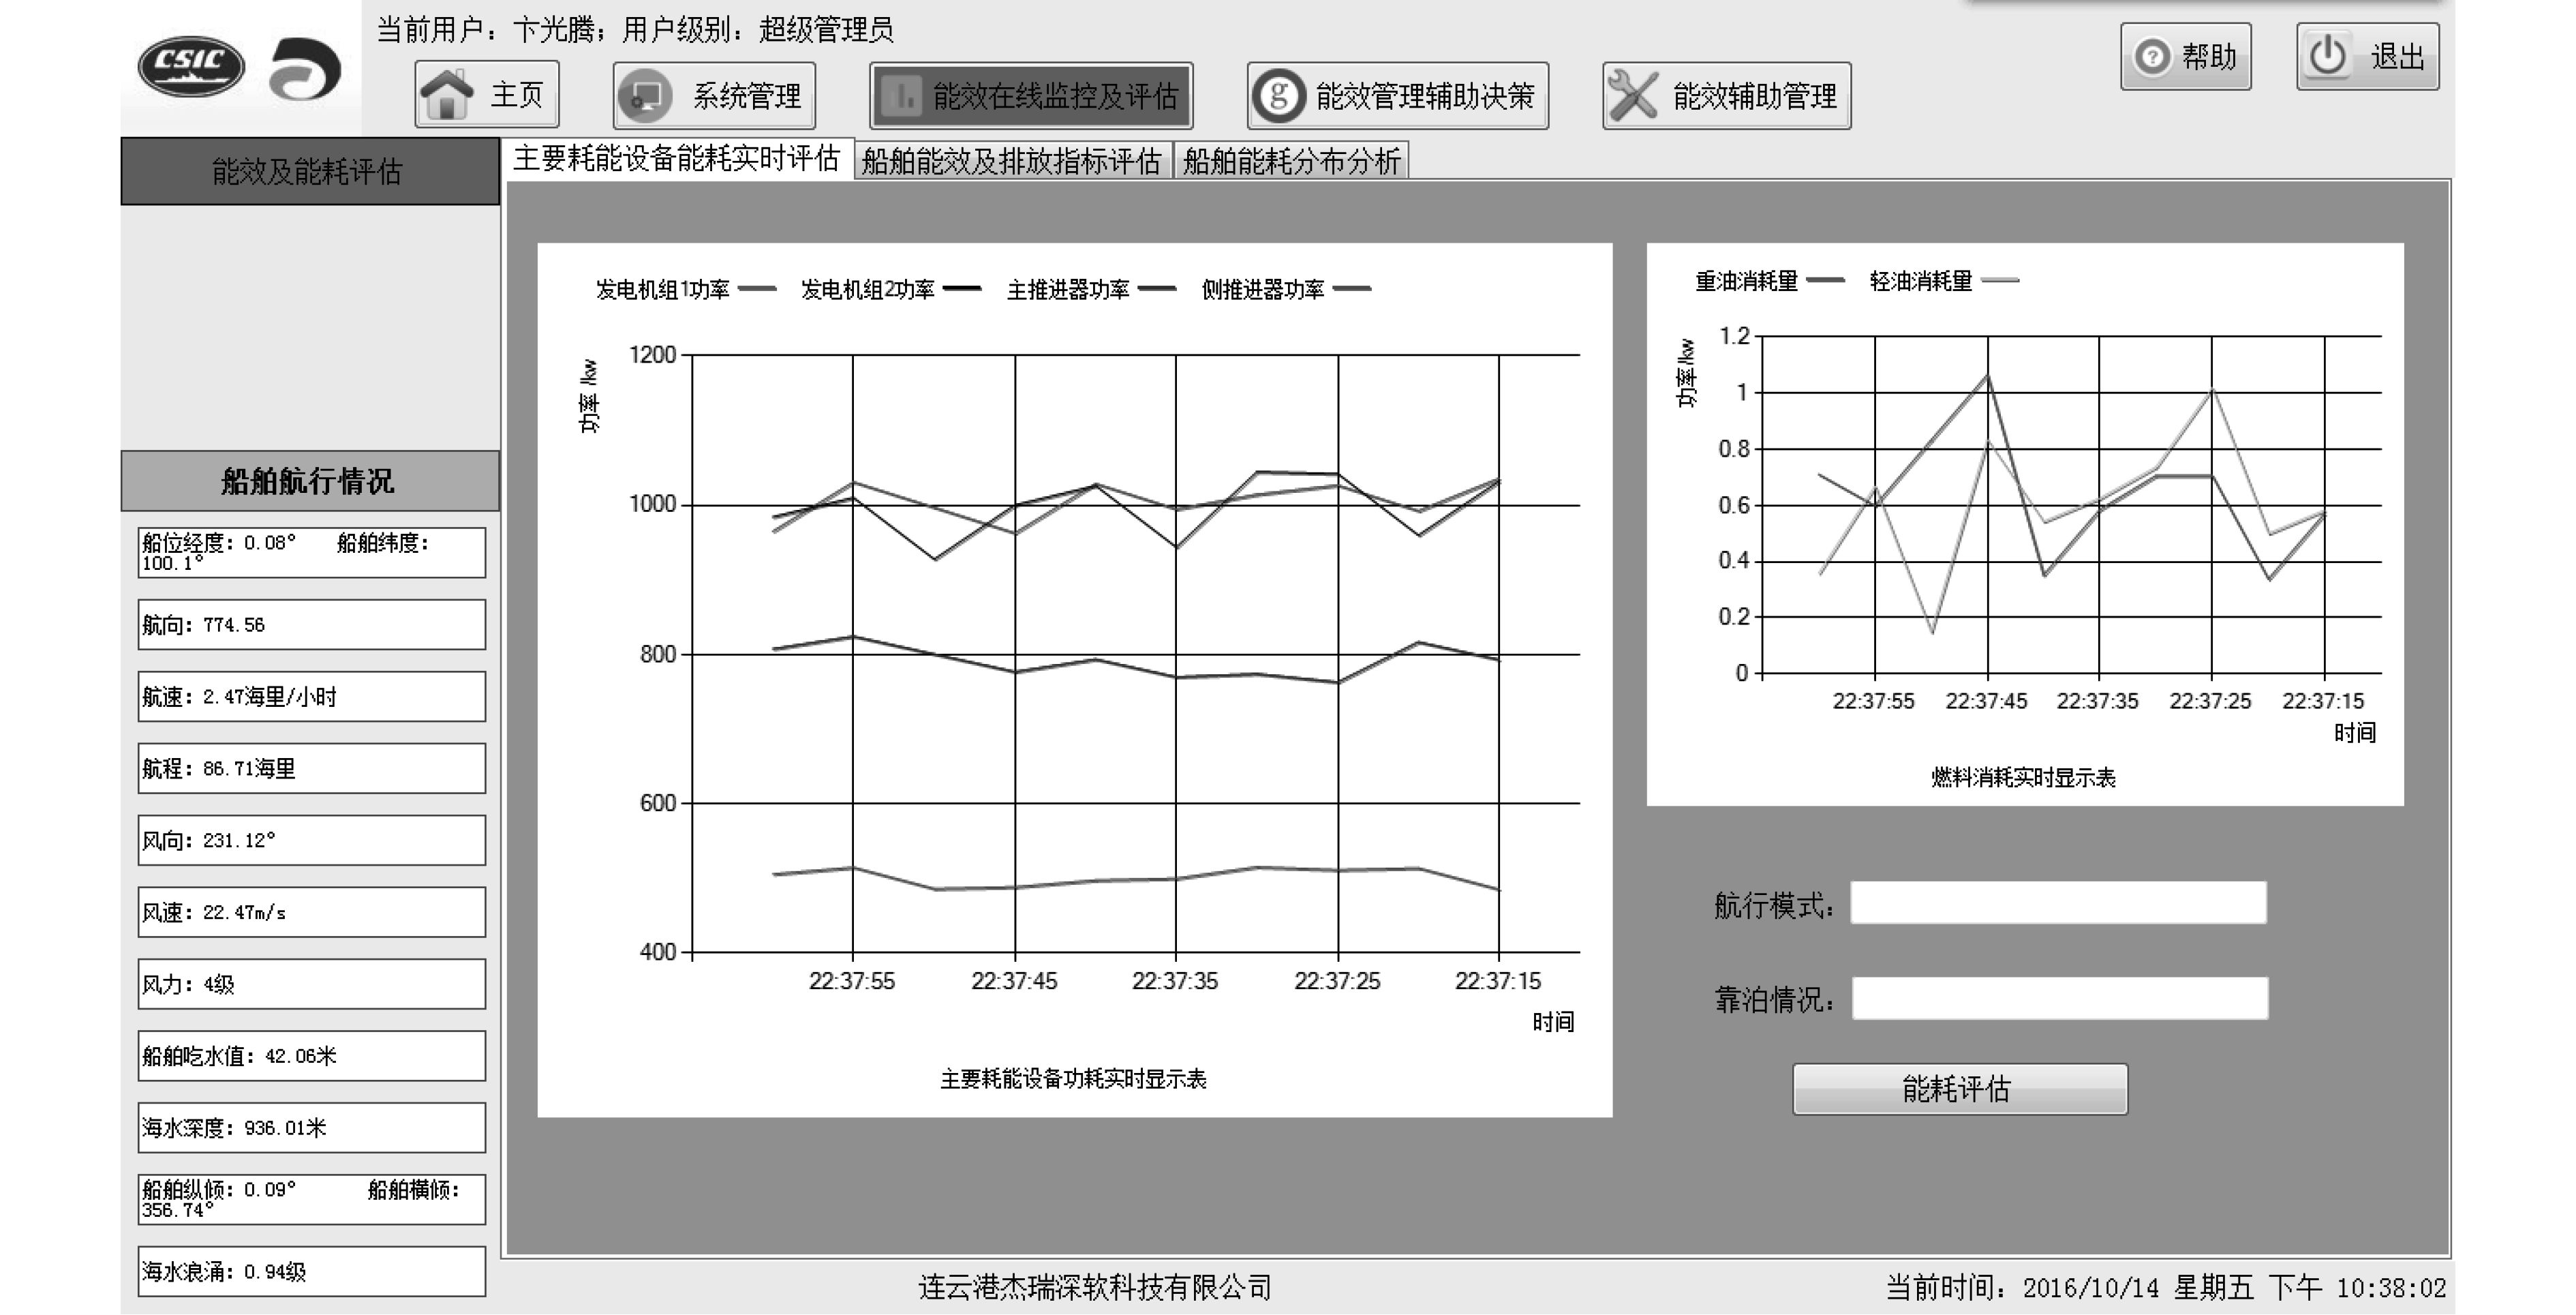This screenshot has width=2576, height=1315.
Task: Click the bar chart monitoring icon
Action: [x=902, y=96]
